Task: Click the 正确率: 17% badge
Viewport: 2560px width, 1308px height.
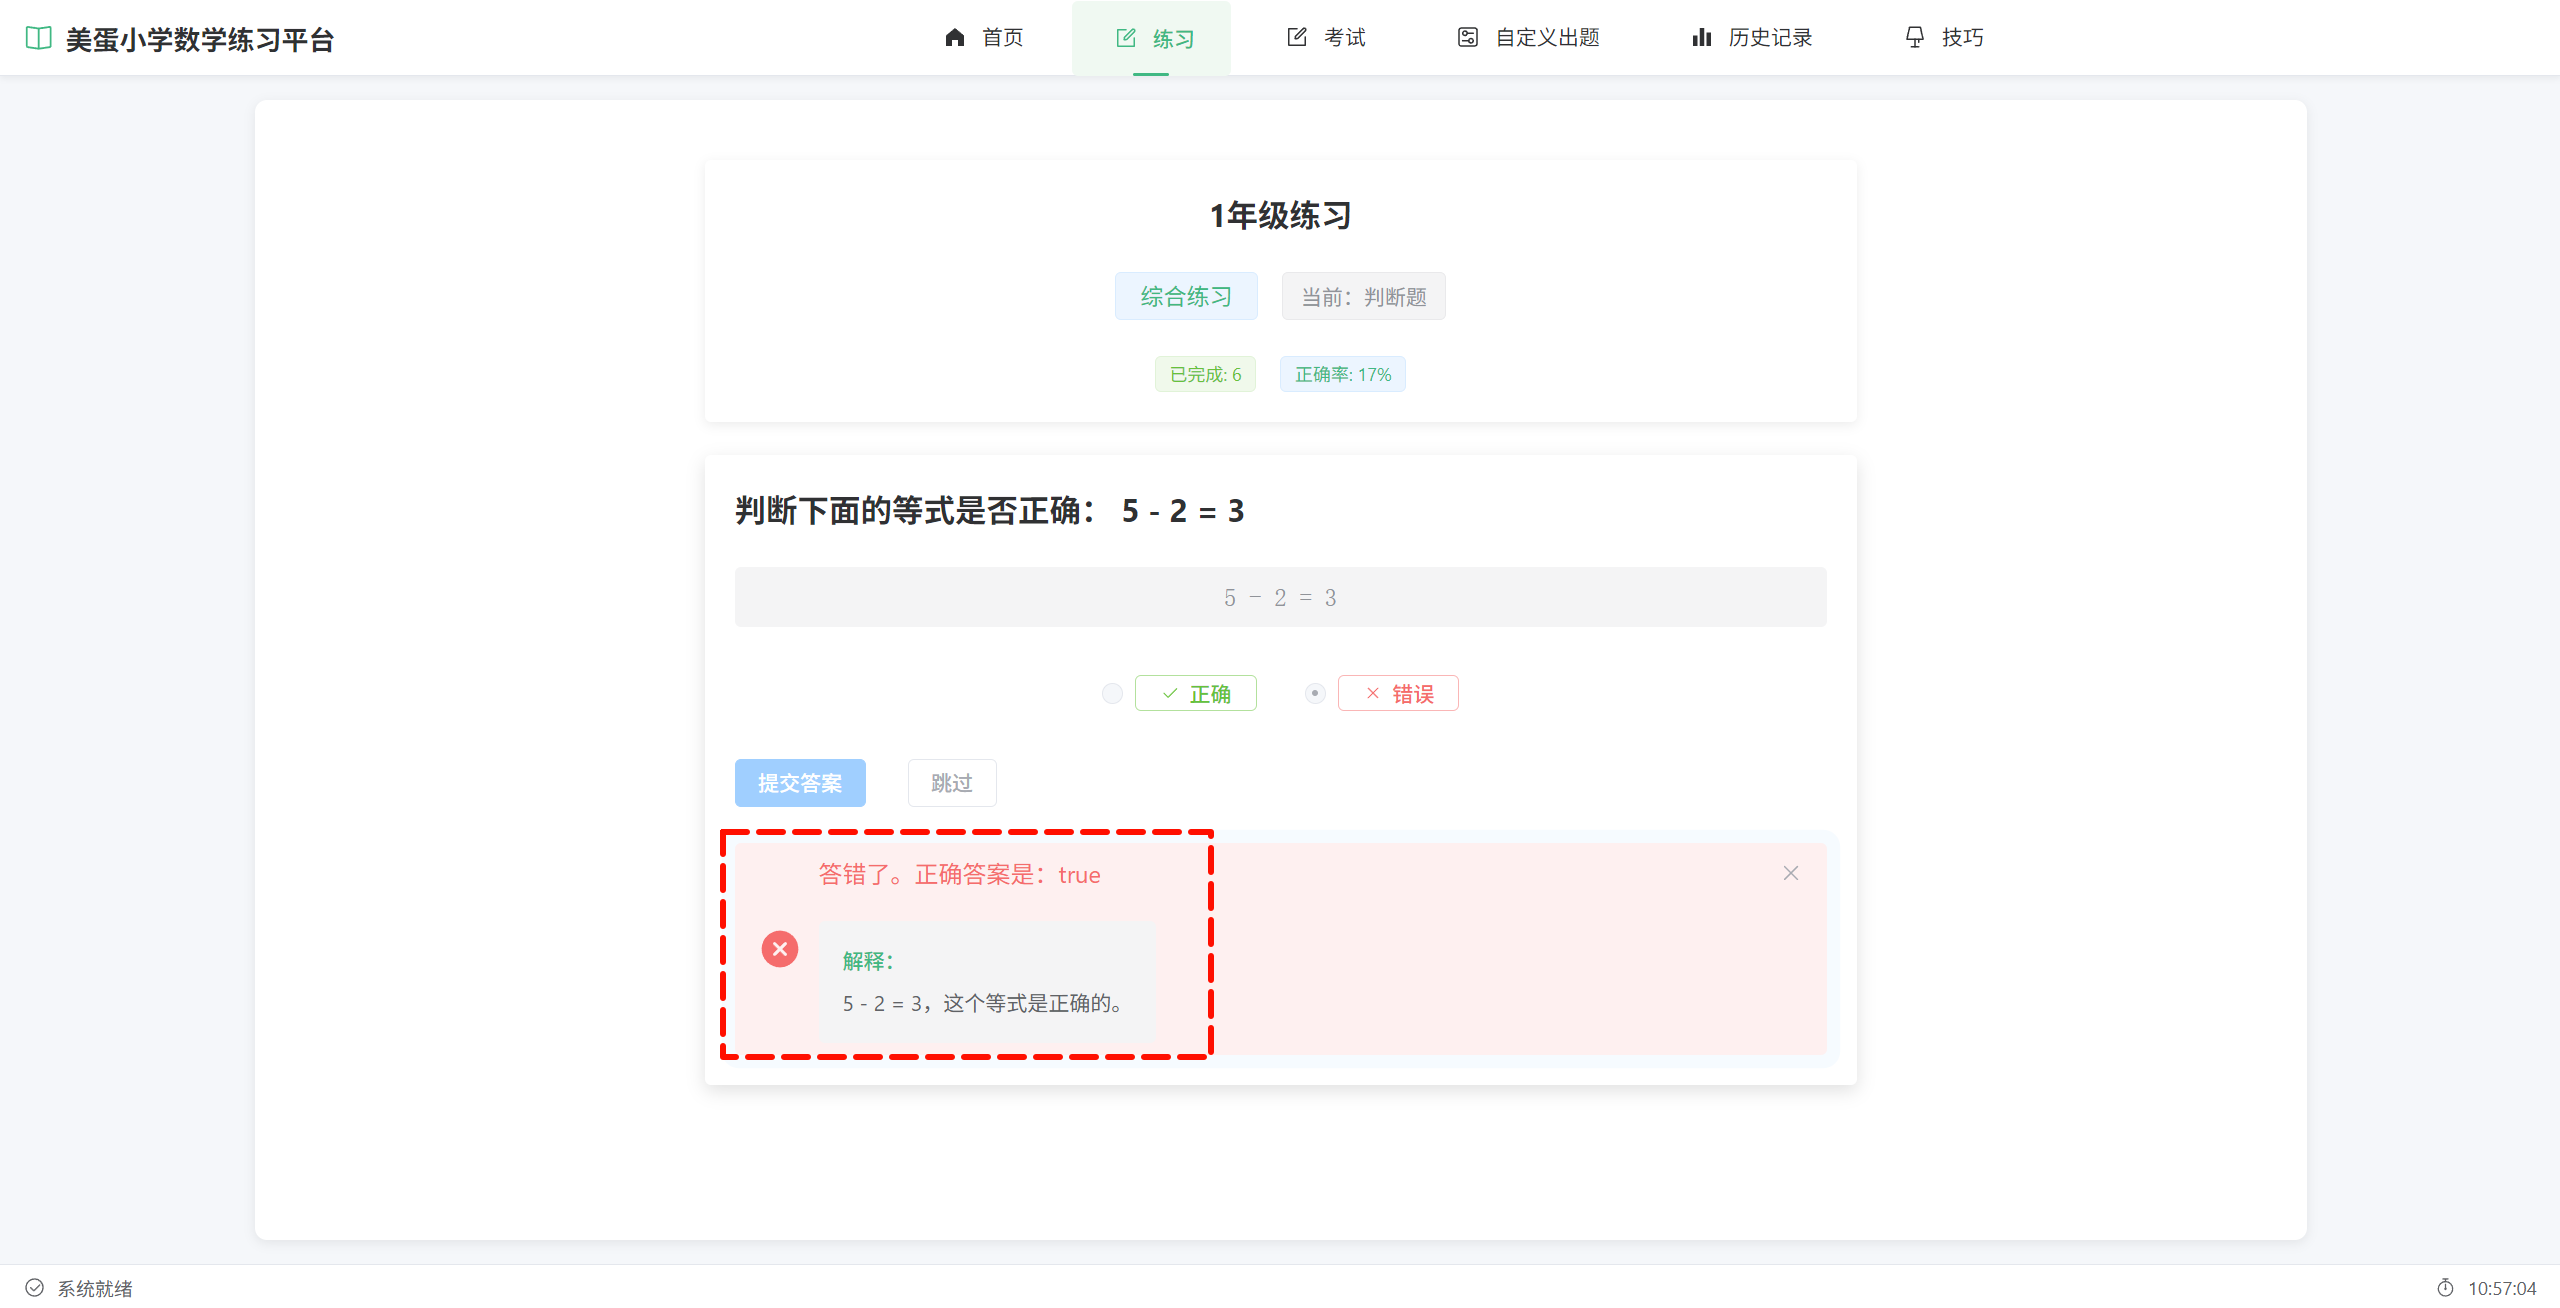Action: coord(1342,375)
